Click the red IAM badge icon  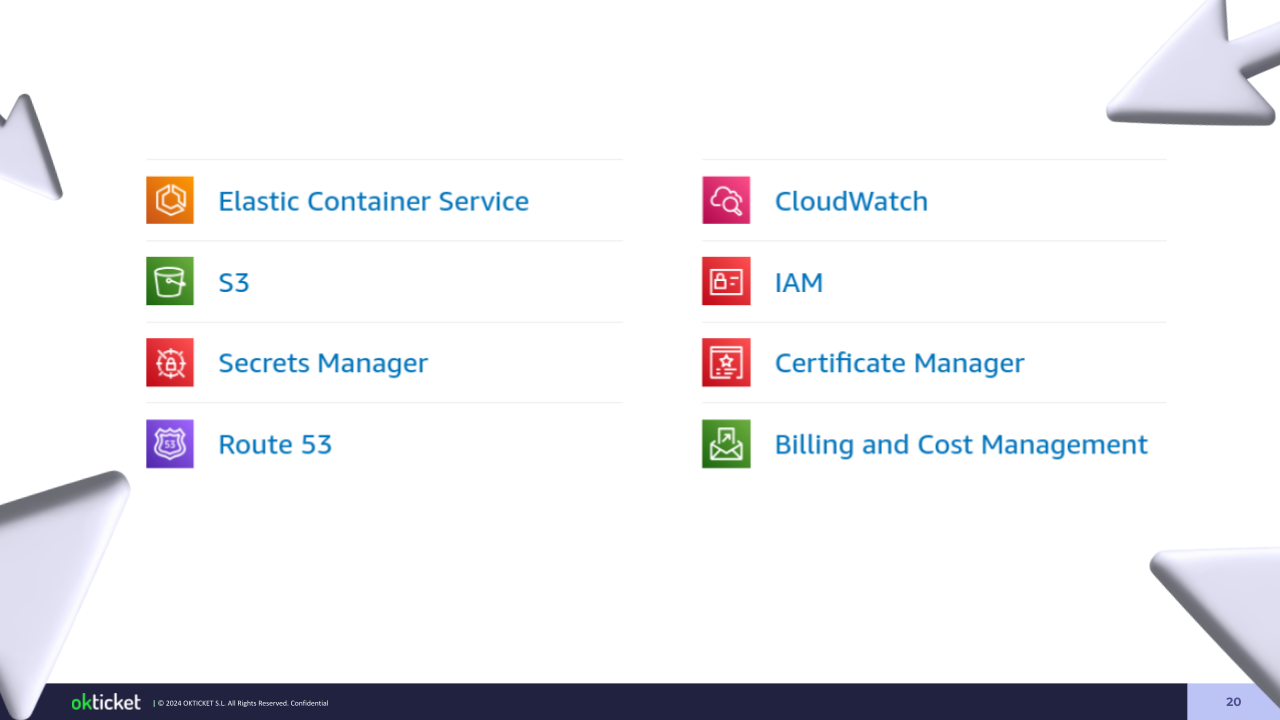click(x=726, y=281)
